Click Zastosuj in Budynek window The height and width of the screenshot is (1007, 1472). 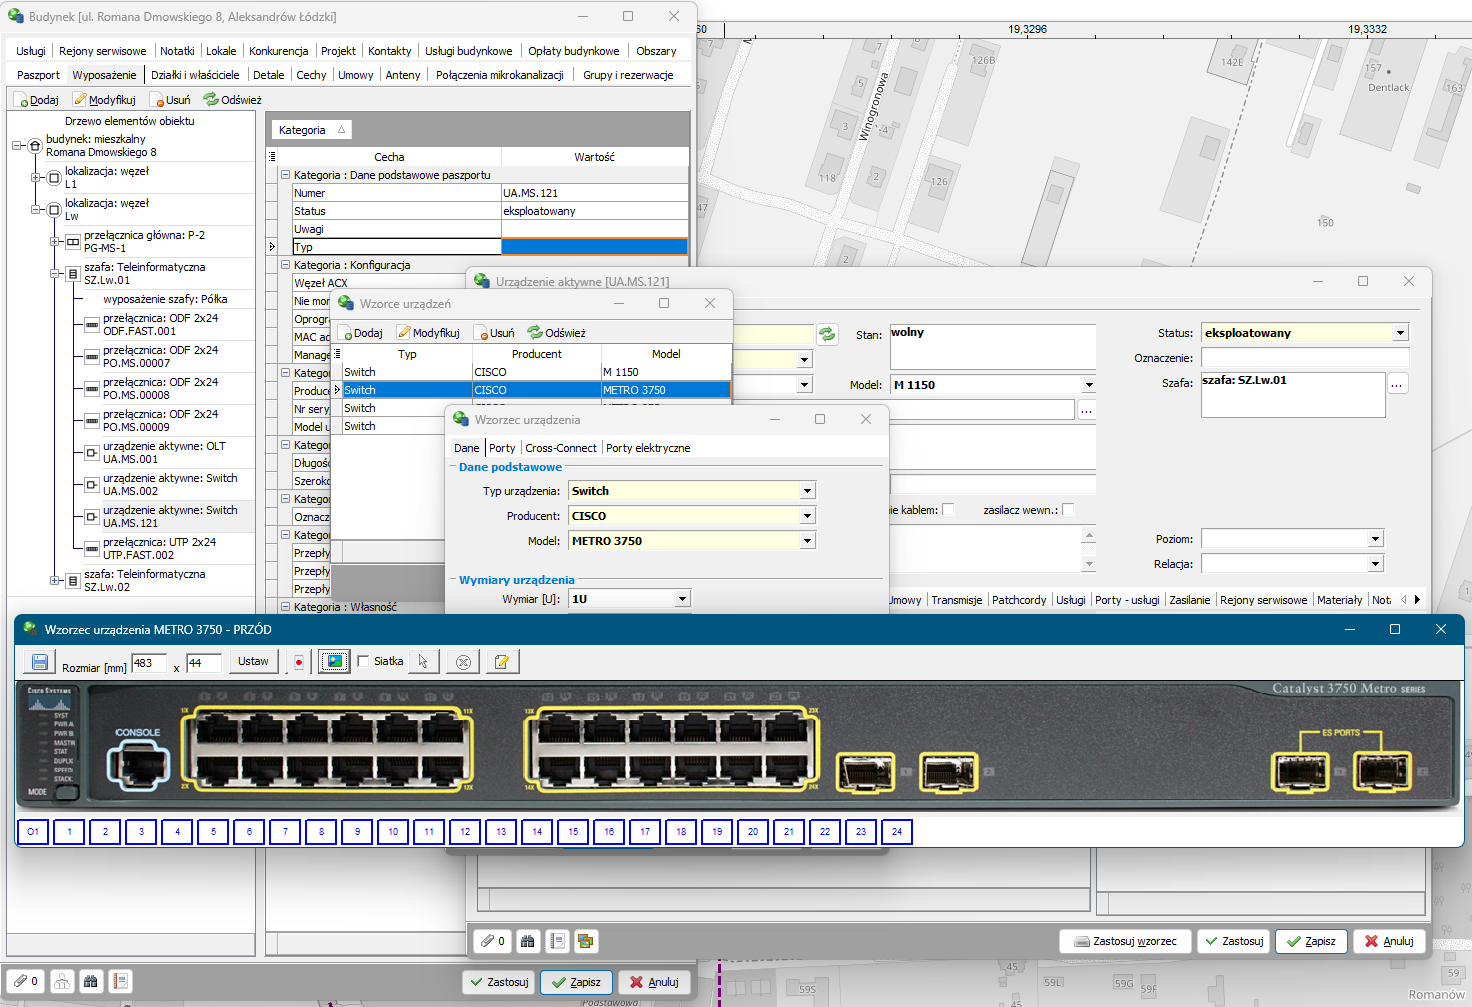tap(498, 982)
